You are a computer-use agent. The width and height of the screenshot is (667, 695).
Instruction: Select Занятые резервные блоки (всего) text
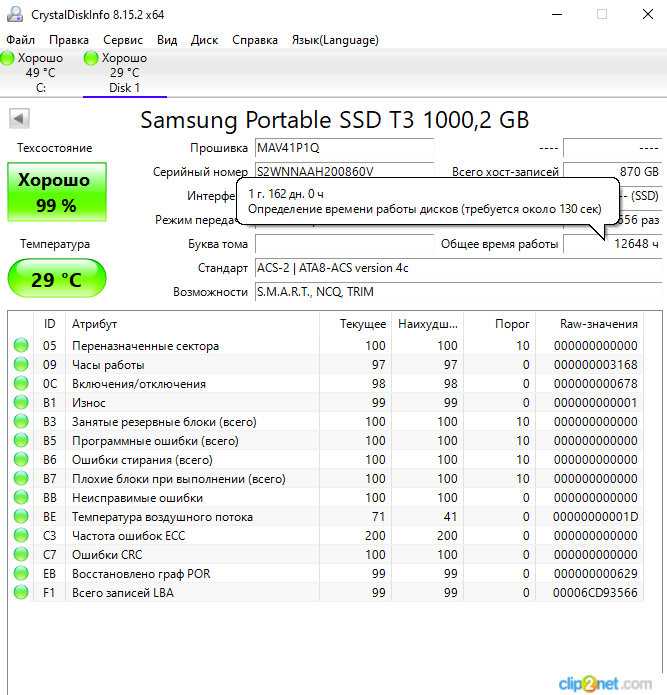point(164,422)
